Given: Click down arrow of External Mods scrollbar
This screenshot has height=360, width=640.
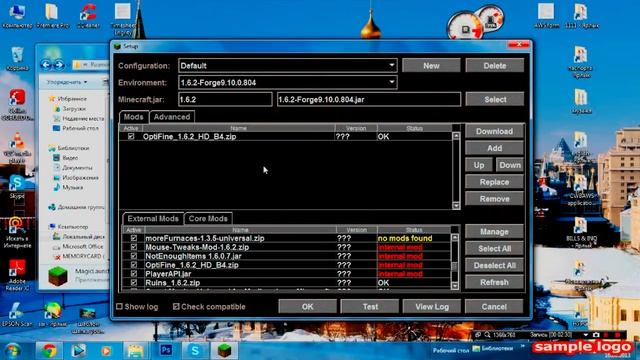Looking at the screenshot, I should (x=455, y=286).
